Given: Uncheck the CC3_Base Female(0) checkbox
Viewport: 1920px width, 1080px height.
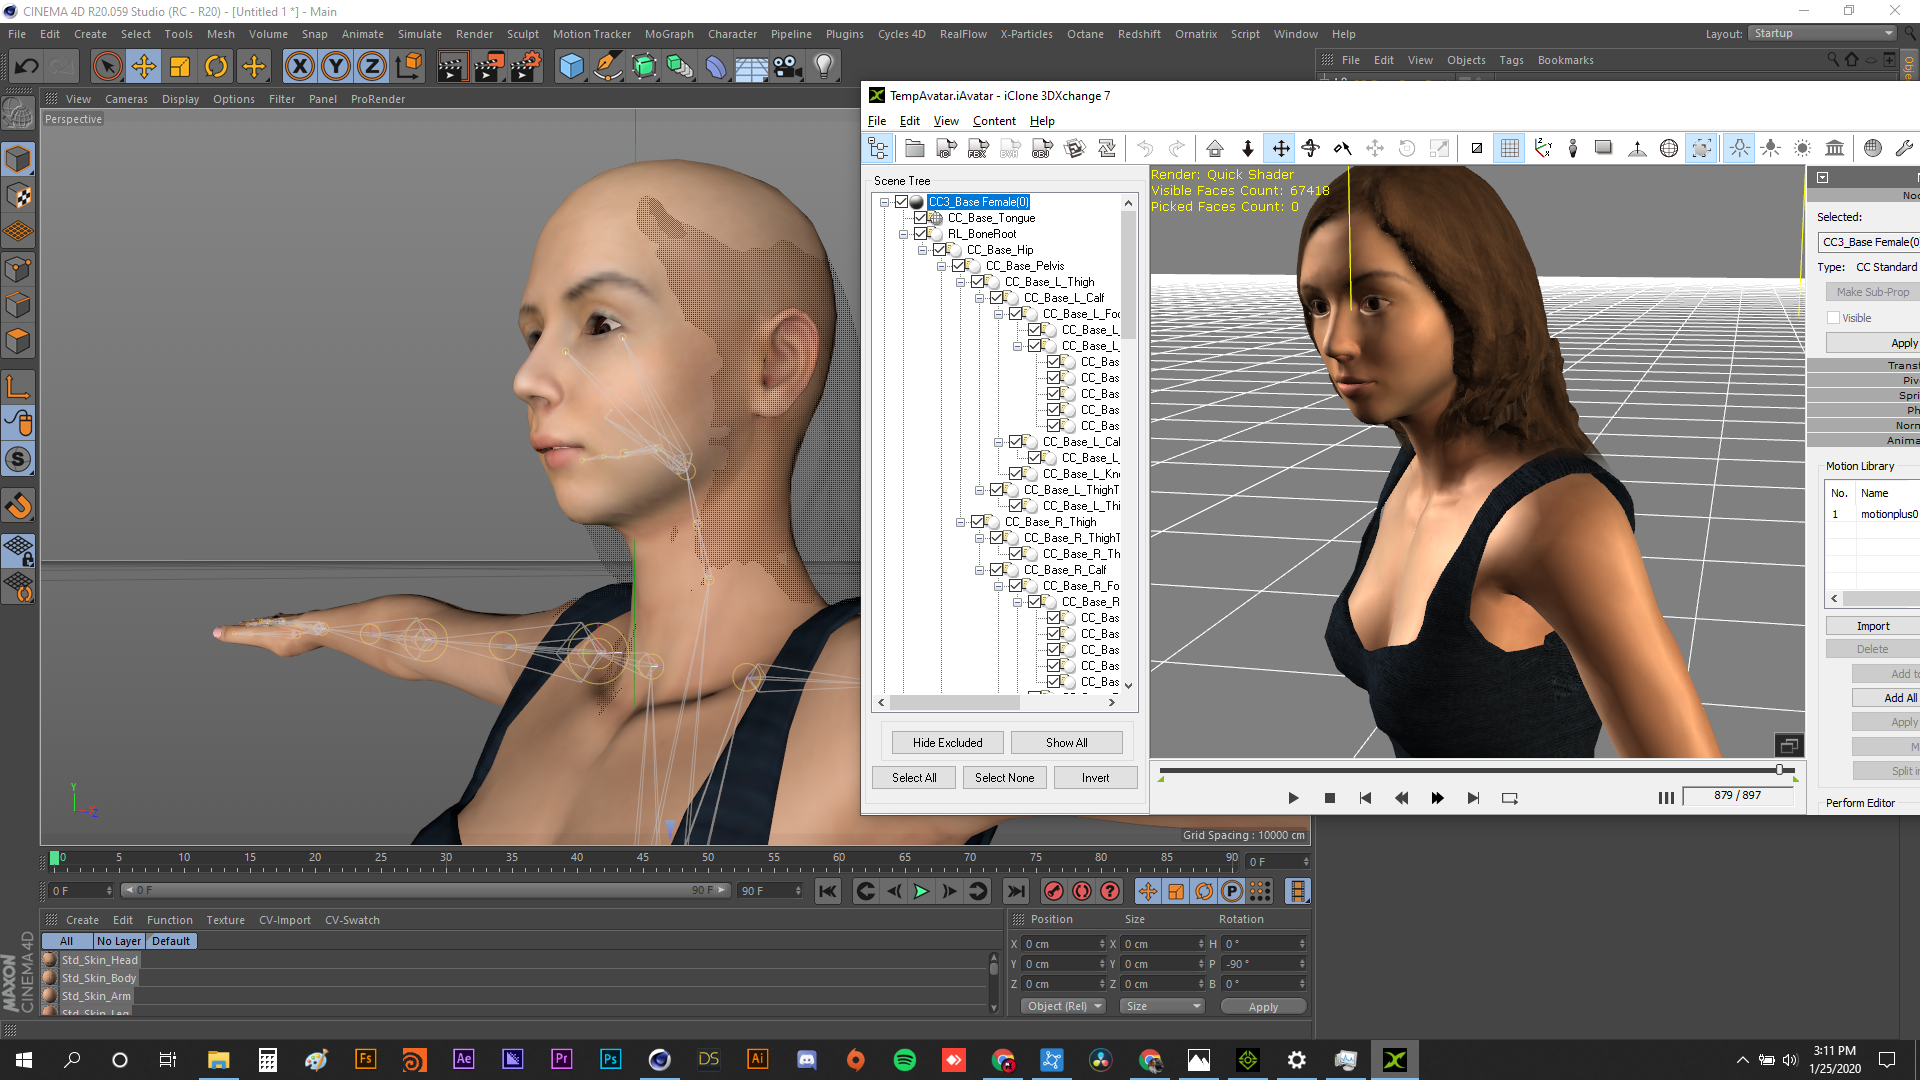Looking at the screenshot, I should pos(901,202).
